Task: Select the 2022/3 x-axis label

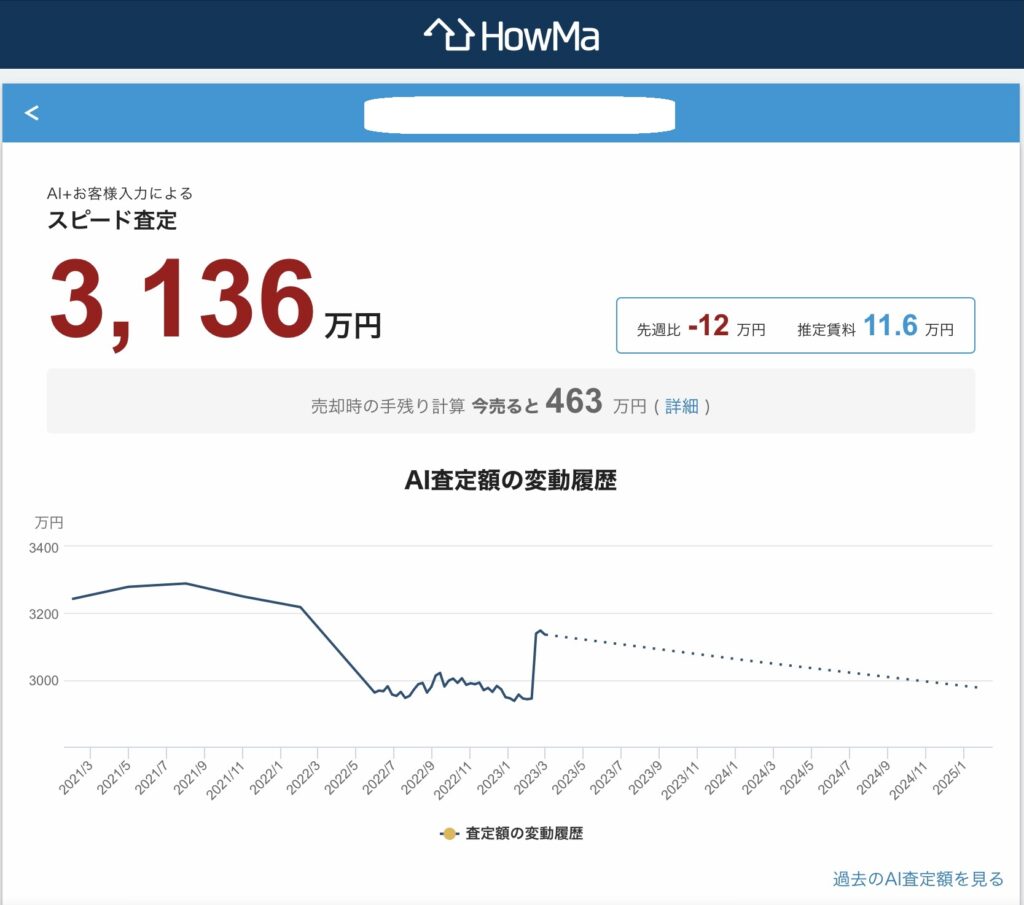Action: click(303, 778)
